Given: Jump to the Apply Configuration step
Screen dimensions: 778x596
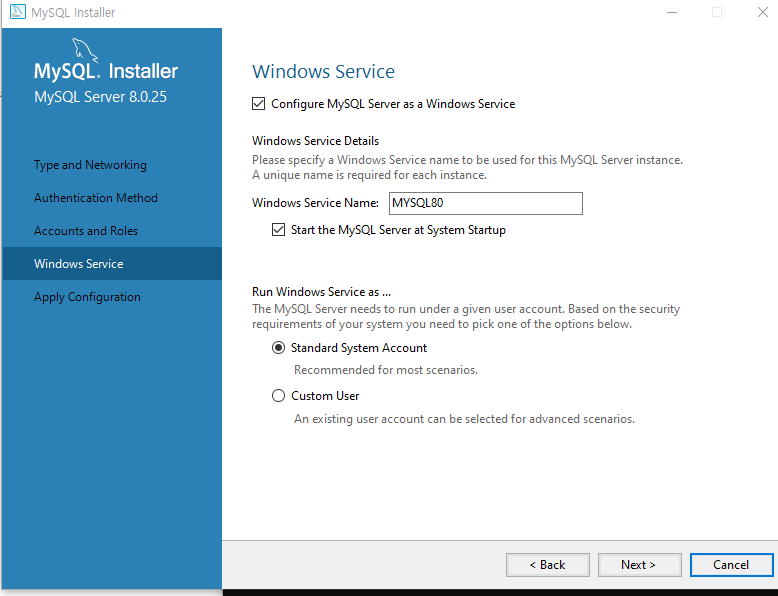Looking at the screenshot, I should tap(87, 297).
